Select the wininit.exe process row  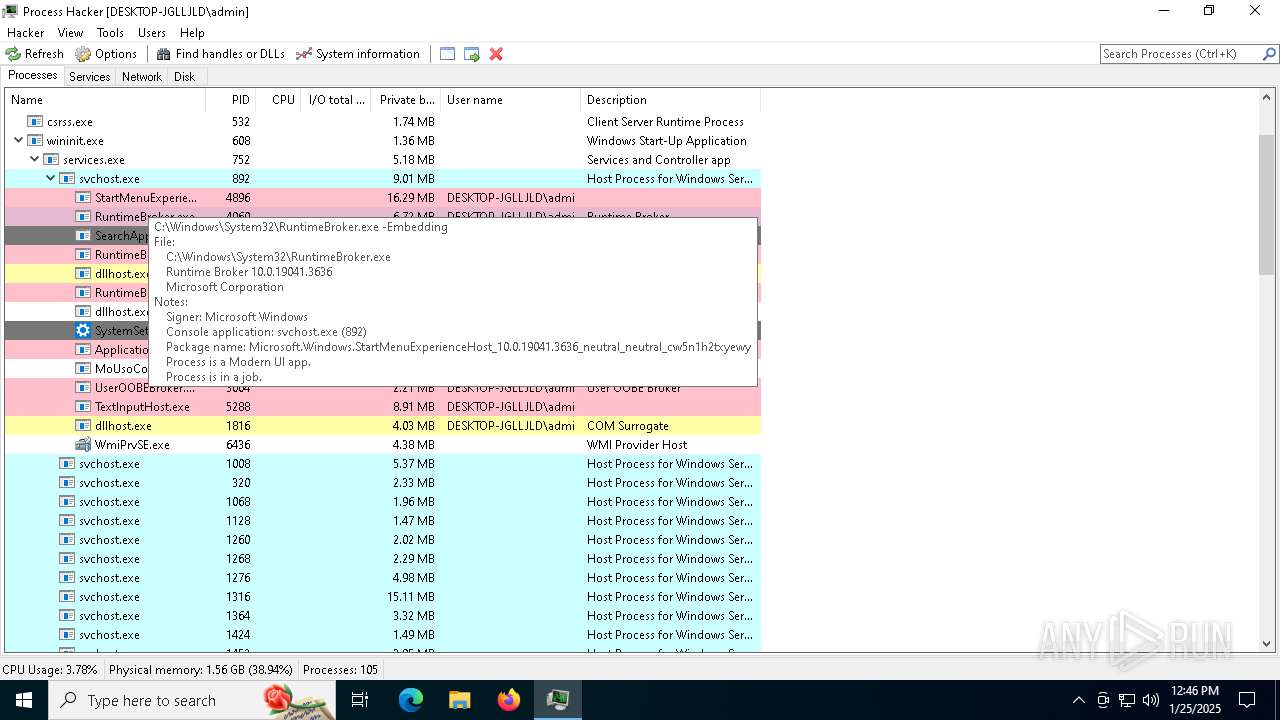[x=383, y=141]
